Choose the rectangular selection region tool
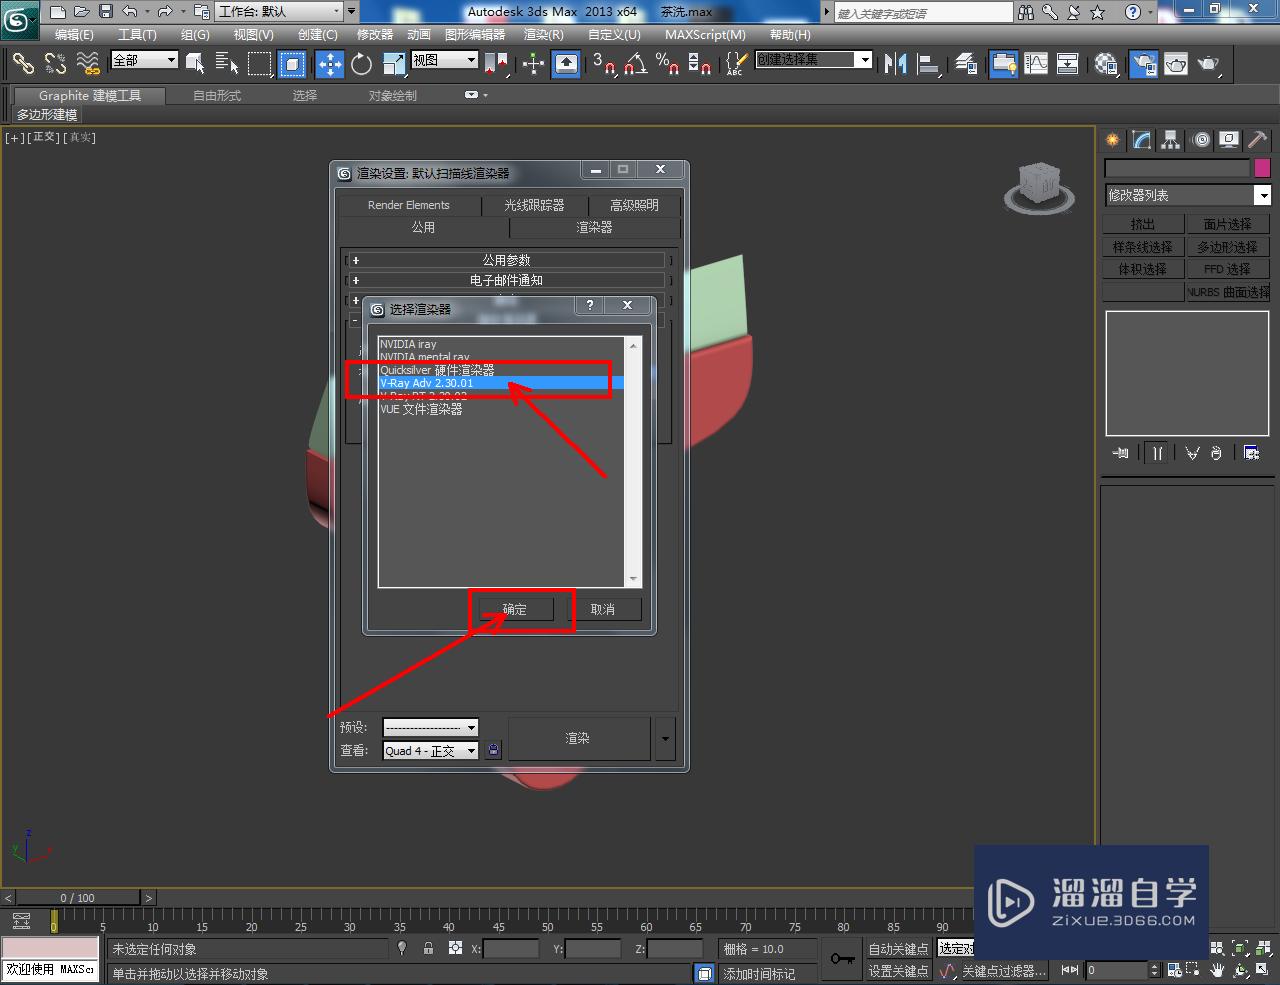This screenshot has height=985, width=1280. pyautogui.click(x=260, y=64)
